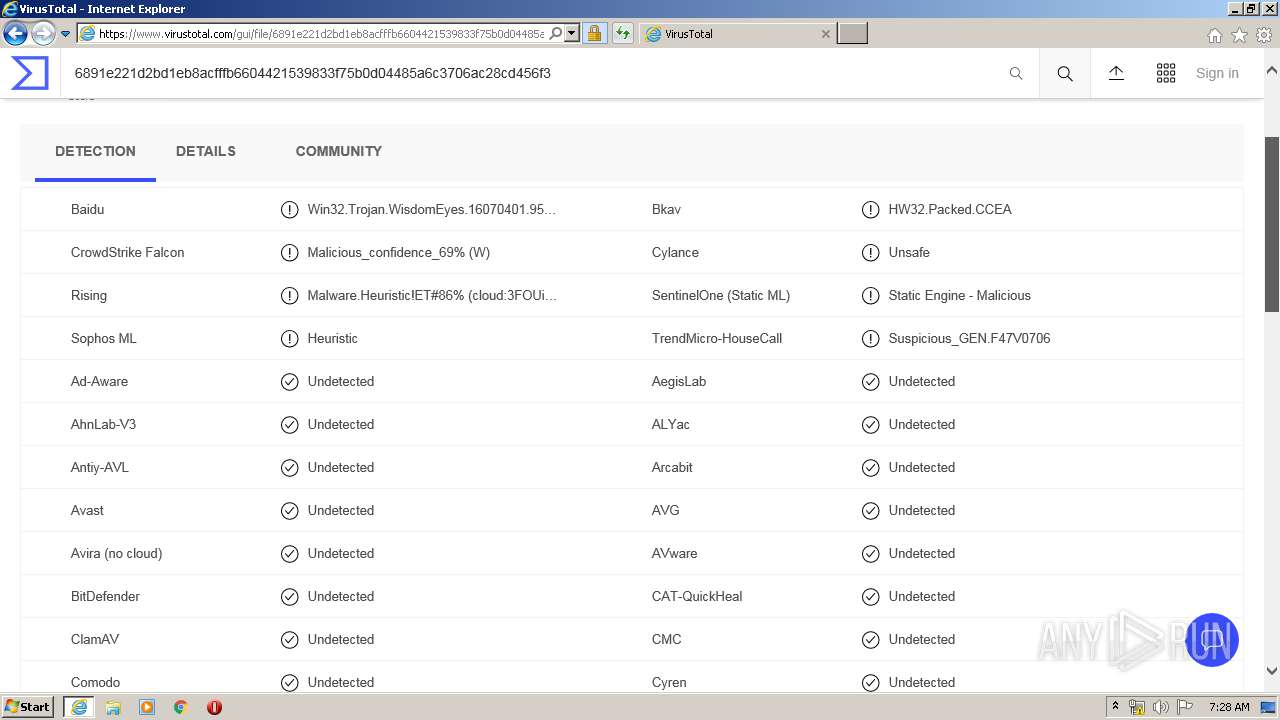Click the BitDefender engine name
This screenshot has height=720, width=1280.
pos(105,597)
